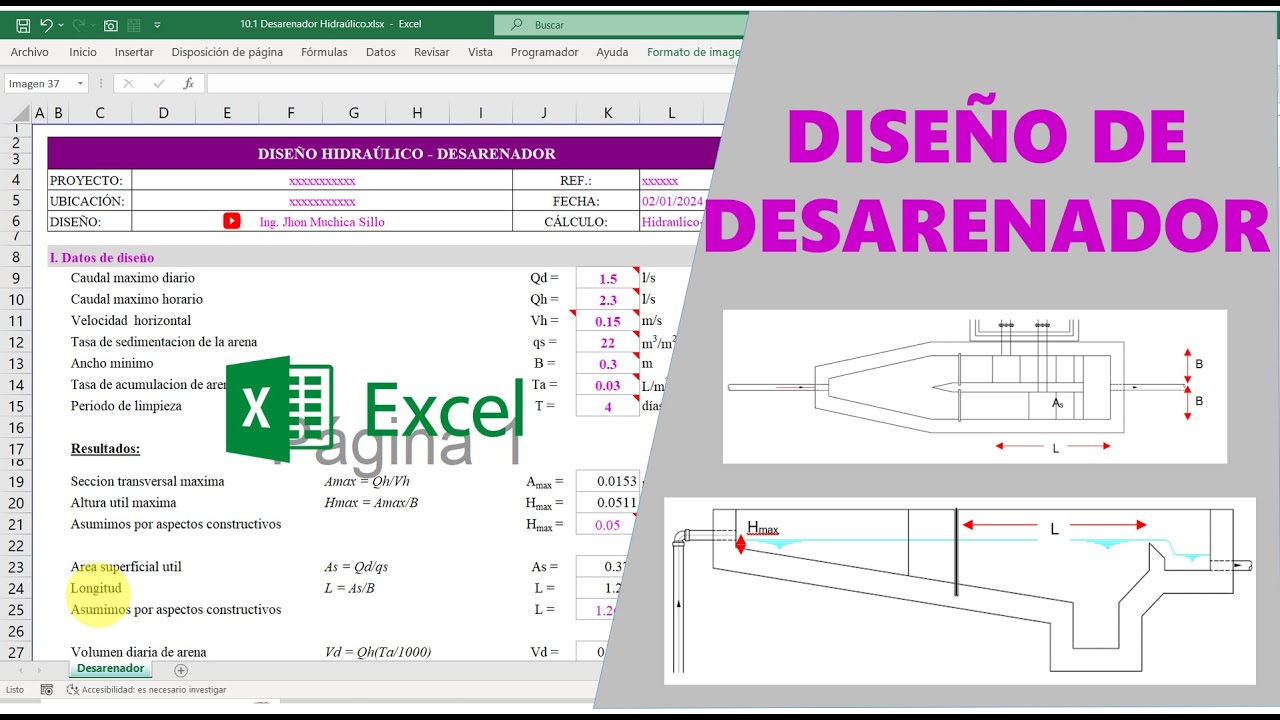
Task: Click the Excel logo overlay image
Action: pos(374,410)
